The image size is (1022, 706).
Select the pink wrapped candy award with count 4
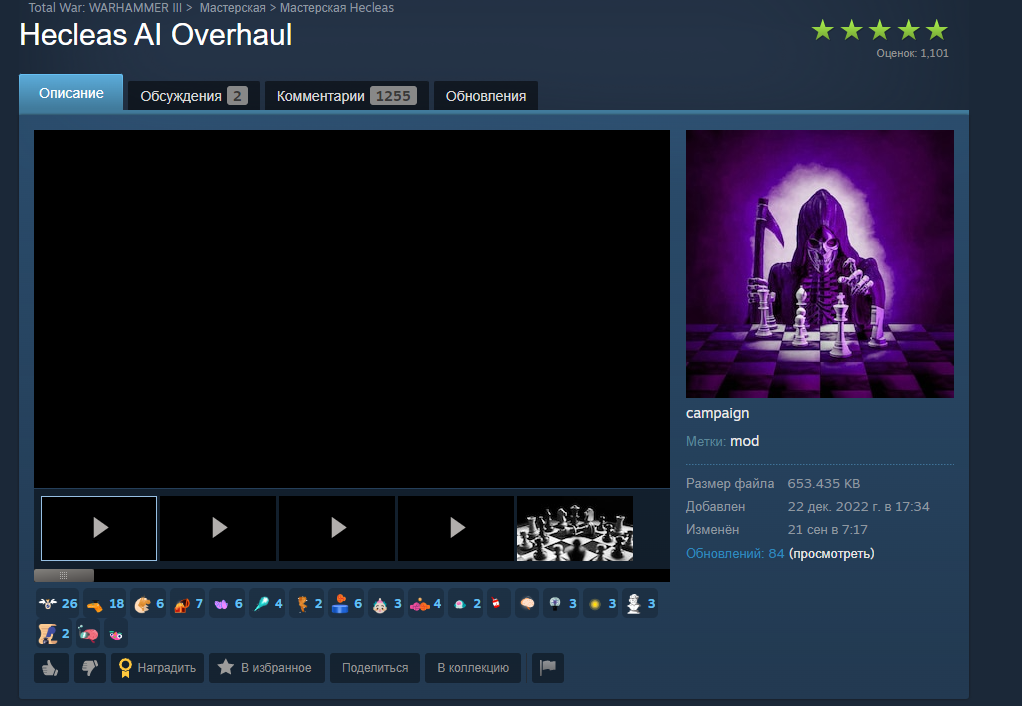(425, 604)
